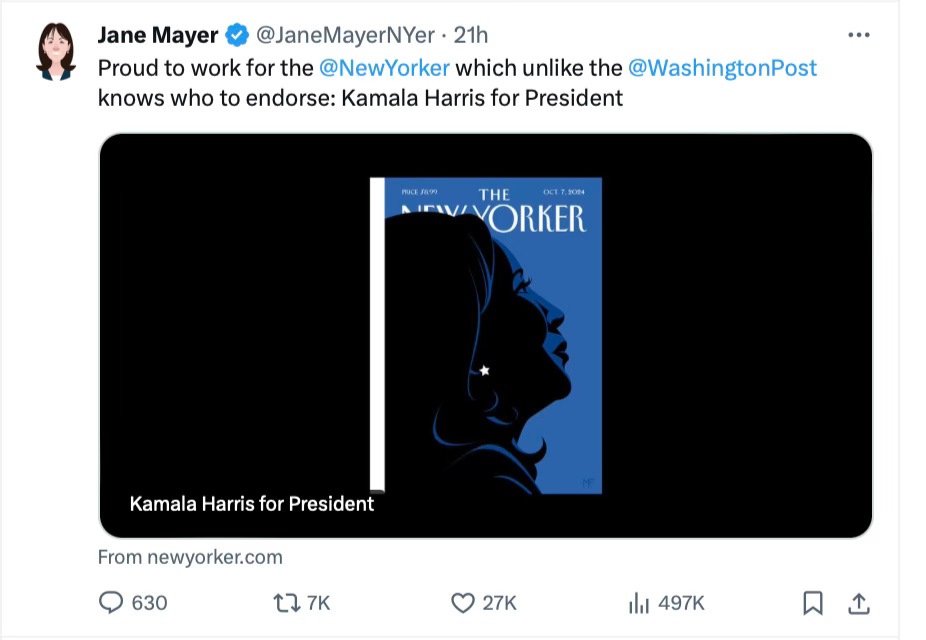Click the Jane Mayer display name
This screenshot has height=640, width=926.
[157, 36]
